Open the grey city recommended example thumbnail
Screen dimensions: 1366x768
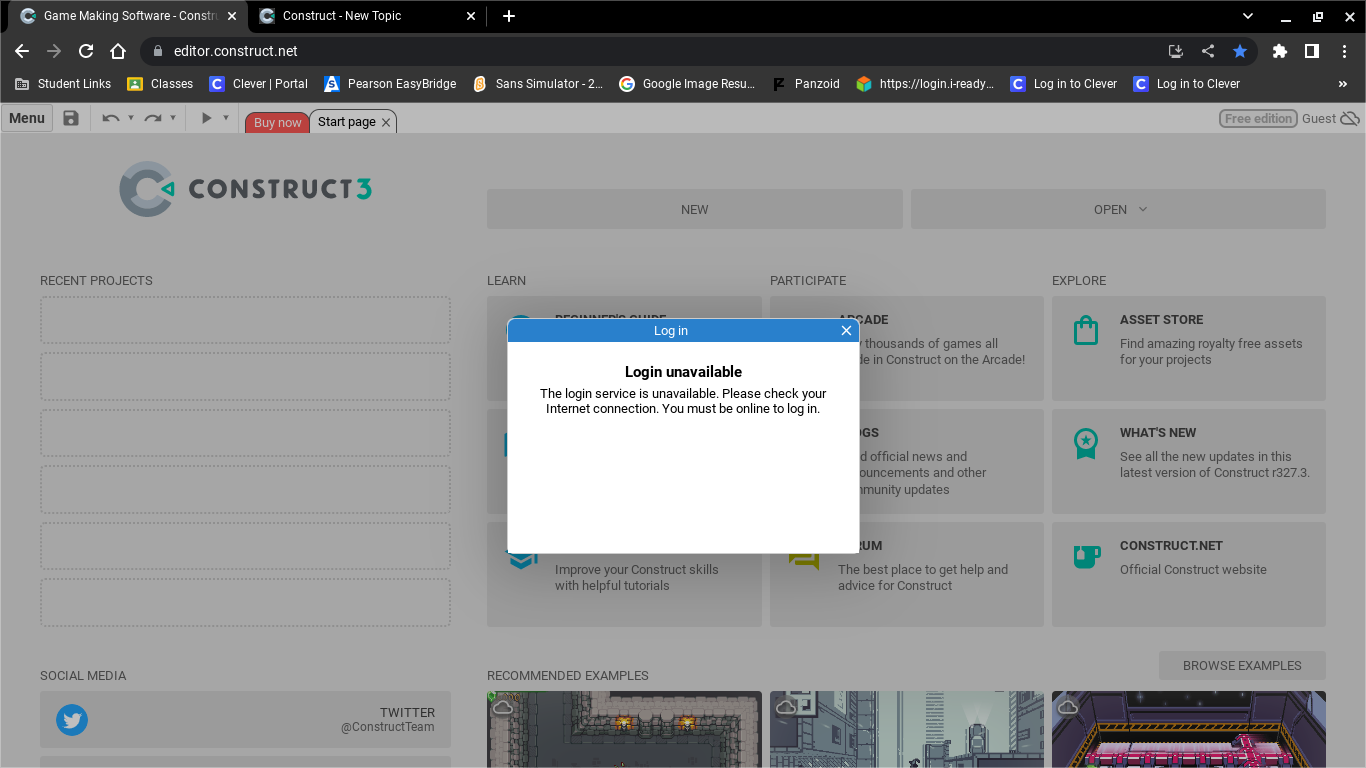point(907,730)
